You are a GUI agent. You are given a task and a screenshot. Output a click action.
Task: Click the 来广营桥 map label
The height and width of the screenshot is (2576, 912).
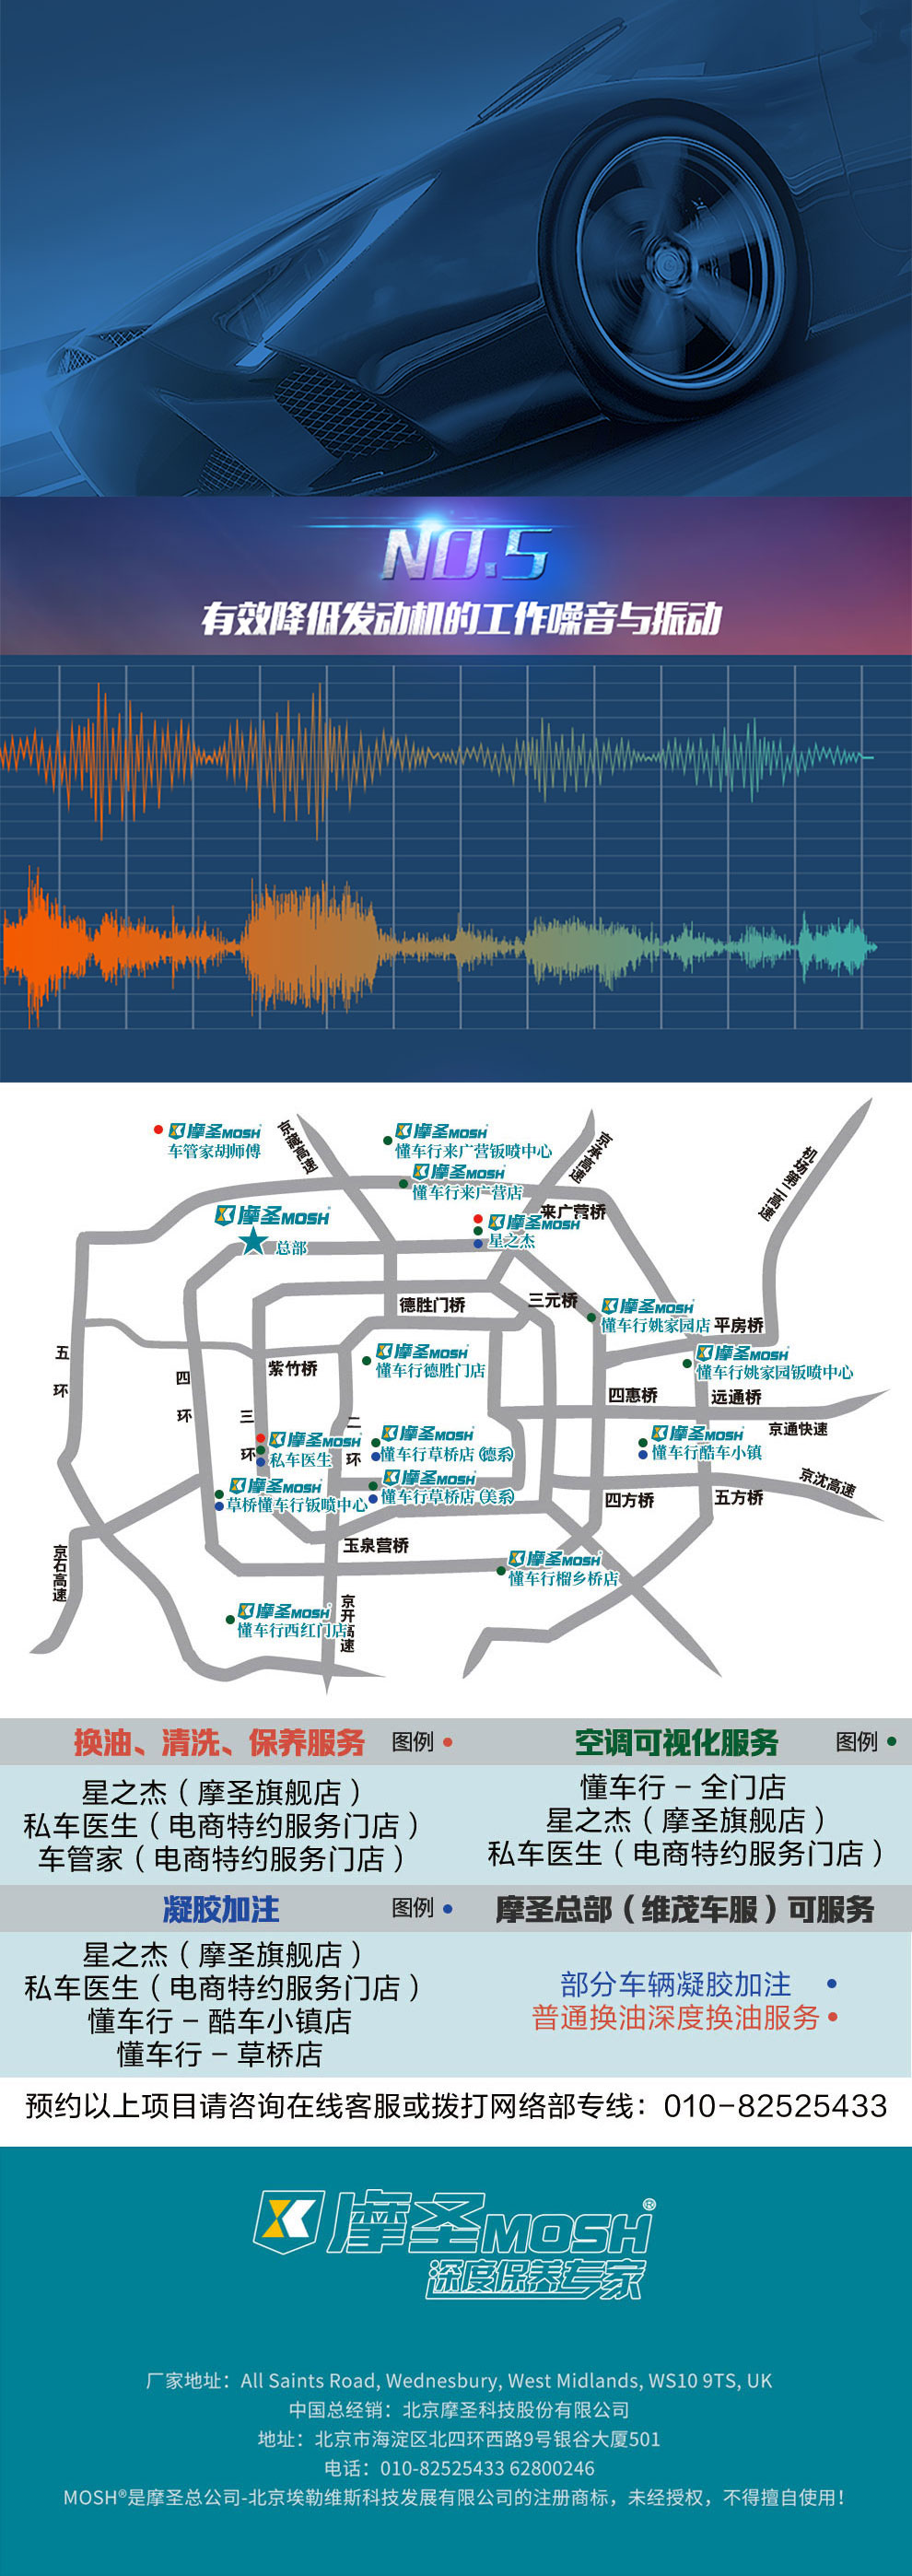[x=573, y=1211]
